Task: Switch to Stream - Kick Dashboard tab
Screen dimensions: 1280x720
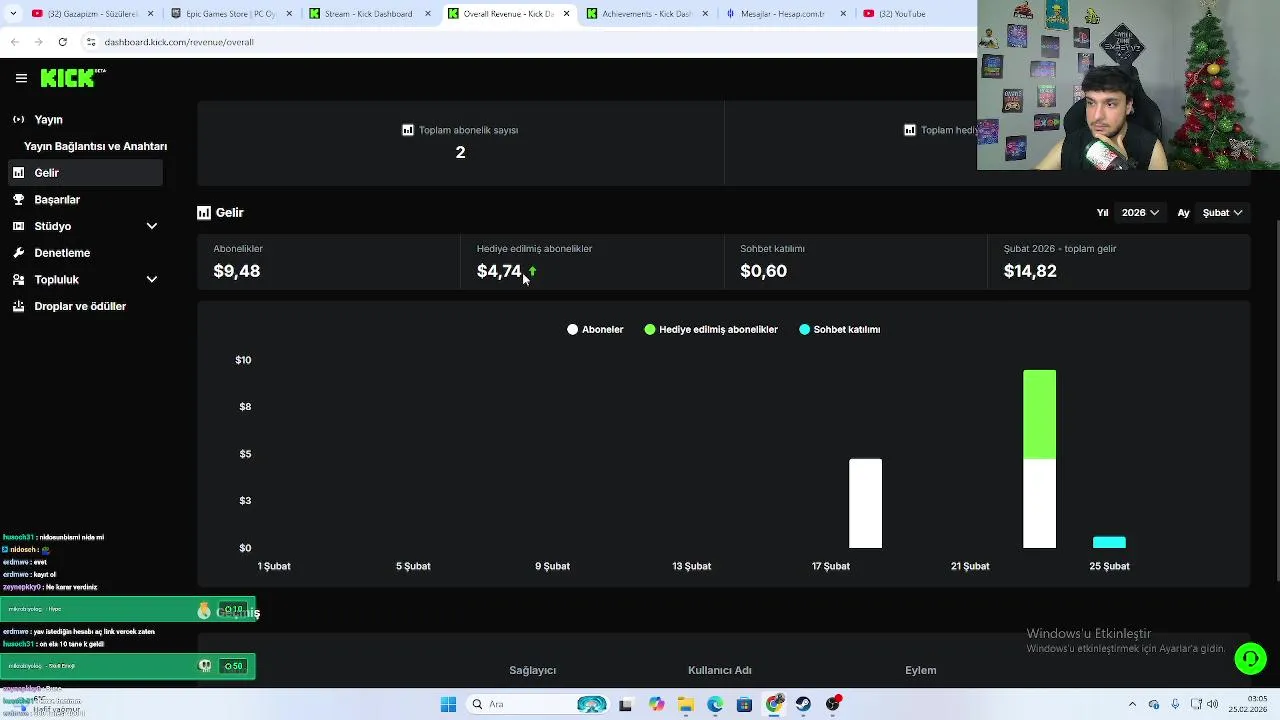Action: click(x=370, y=14)
